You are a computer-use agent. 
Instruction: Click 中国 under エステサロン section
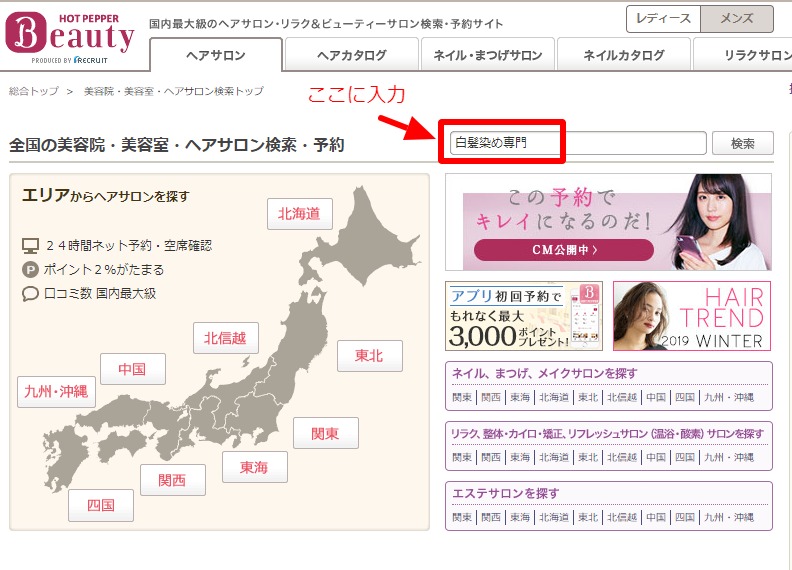(x=656, y=517)
